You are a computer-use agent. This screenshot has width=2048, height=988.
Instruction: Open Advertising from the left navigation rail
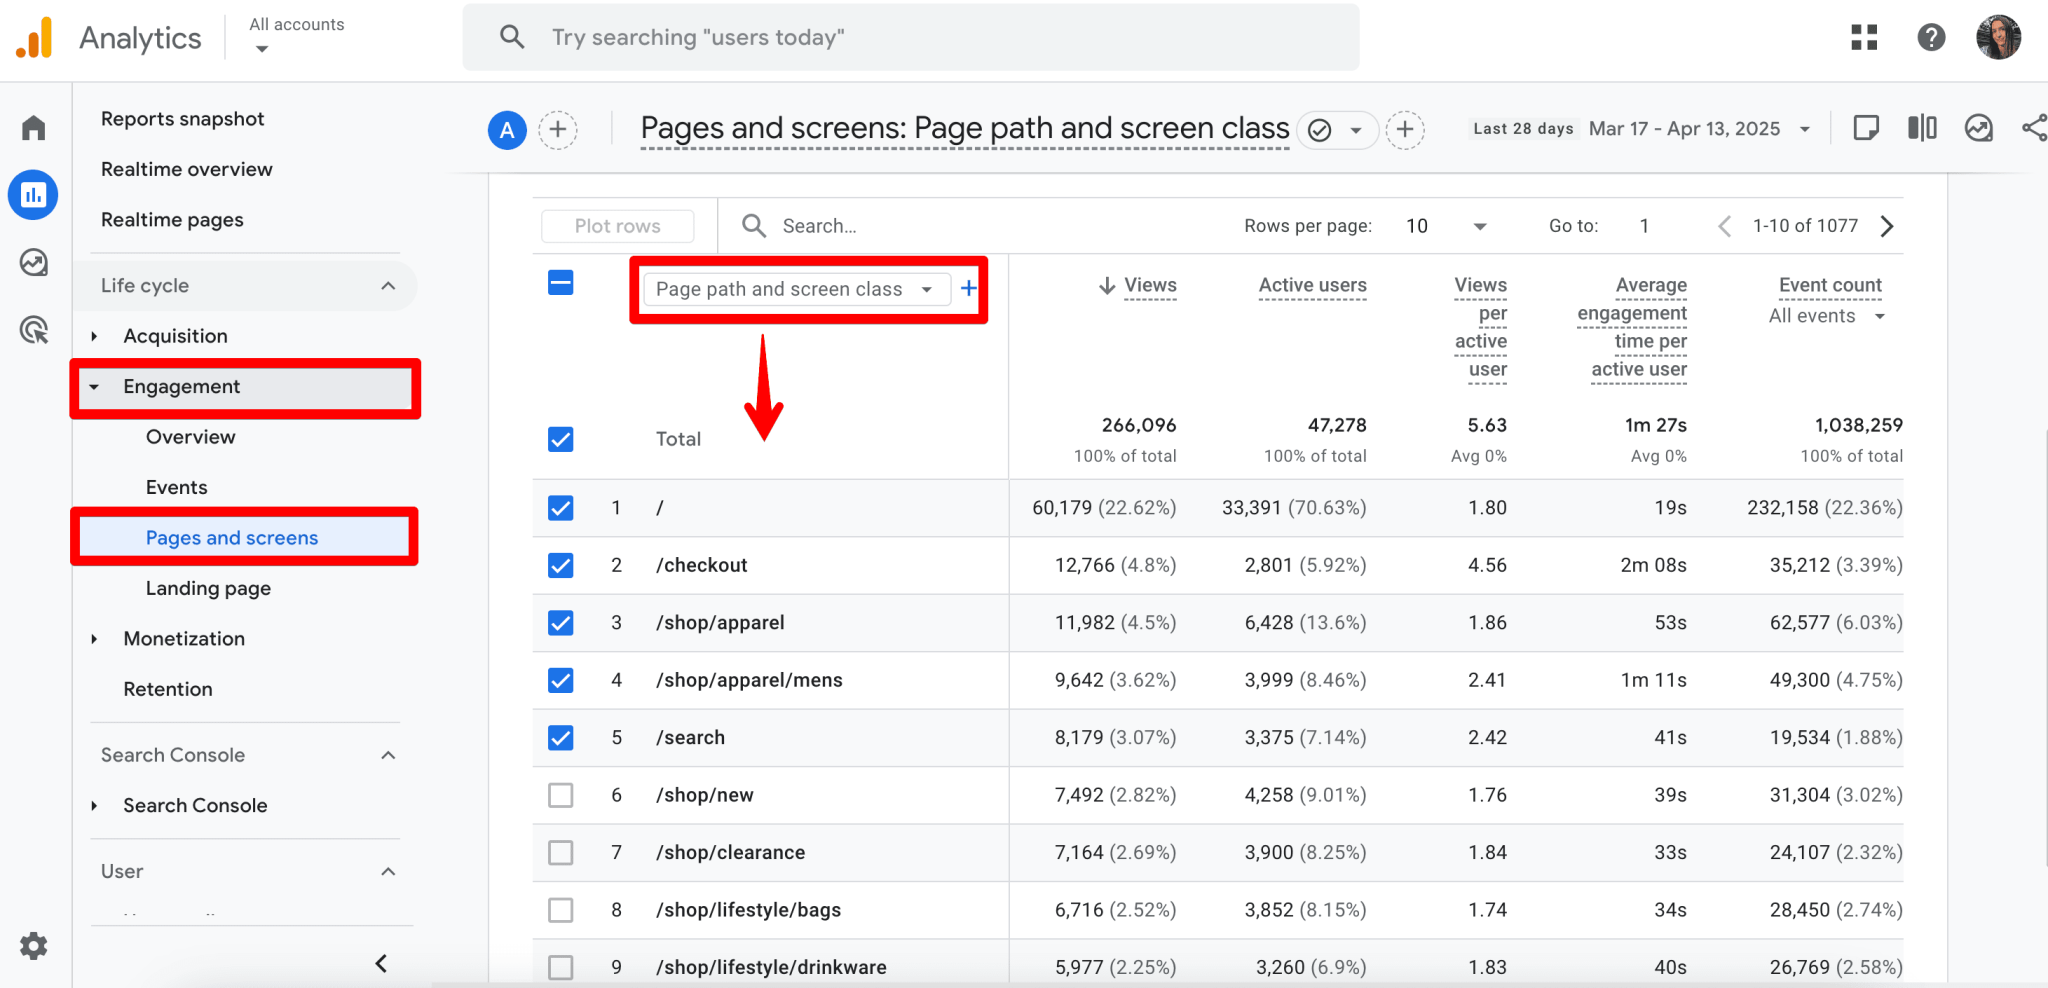33,330
